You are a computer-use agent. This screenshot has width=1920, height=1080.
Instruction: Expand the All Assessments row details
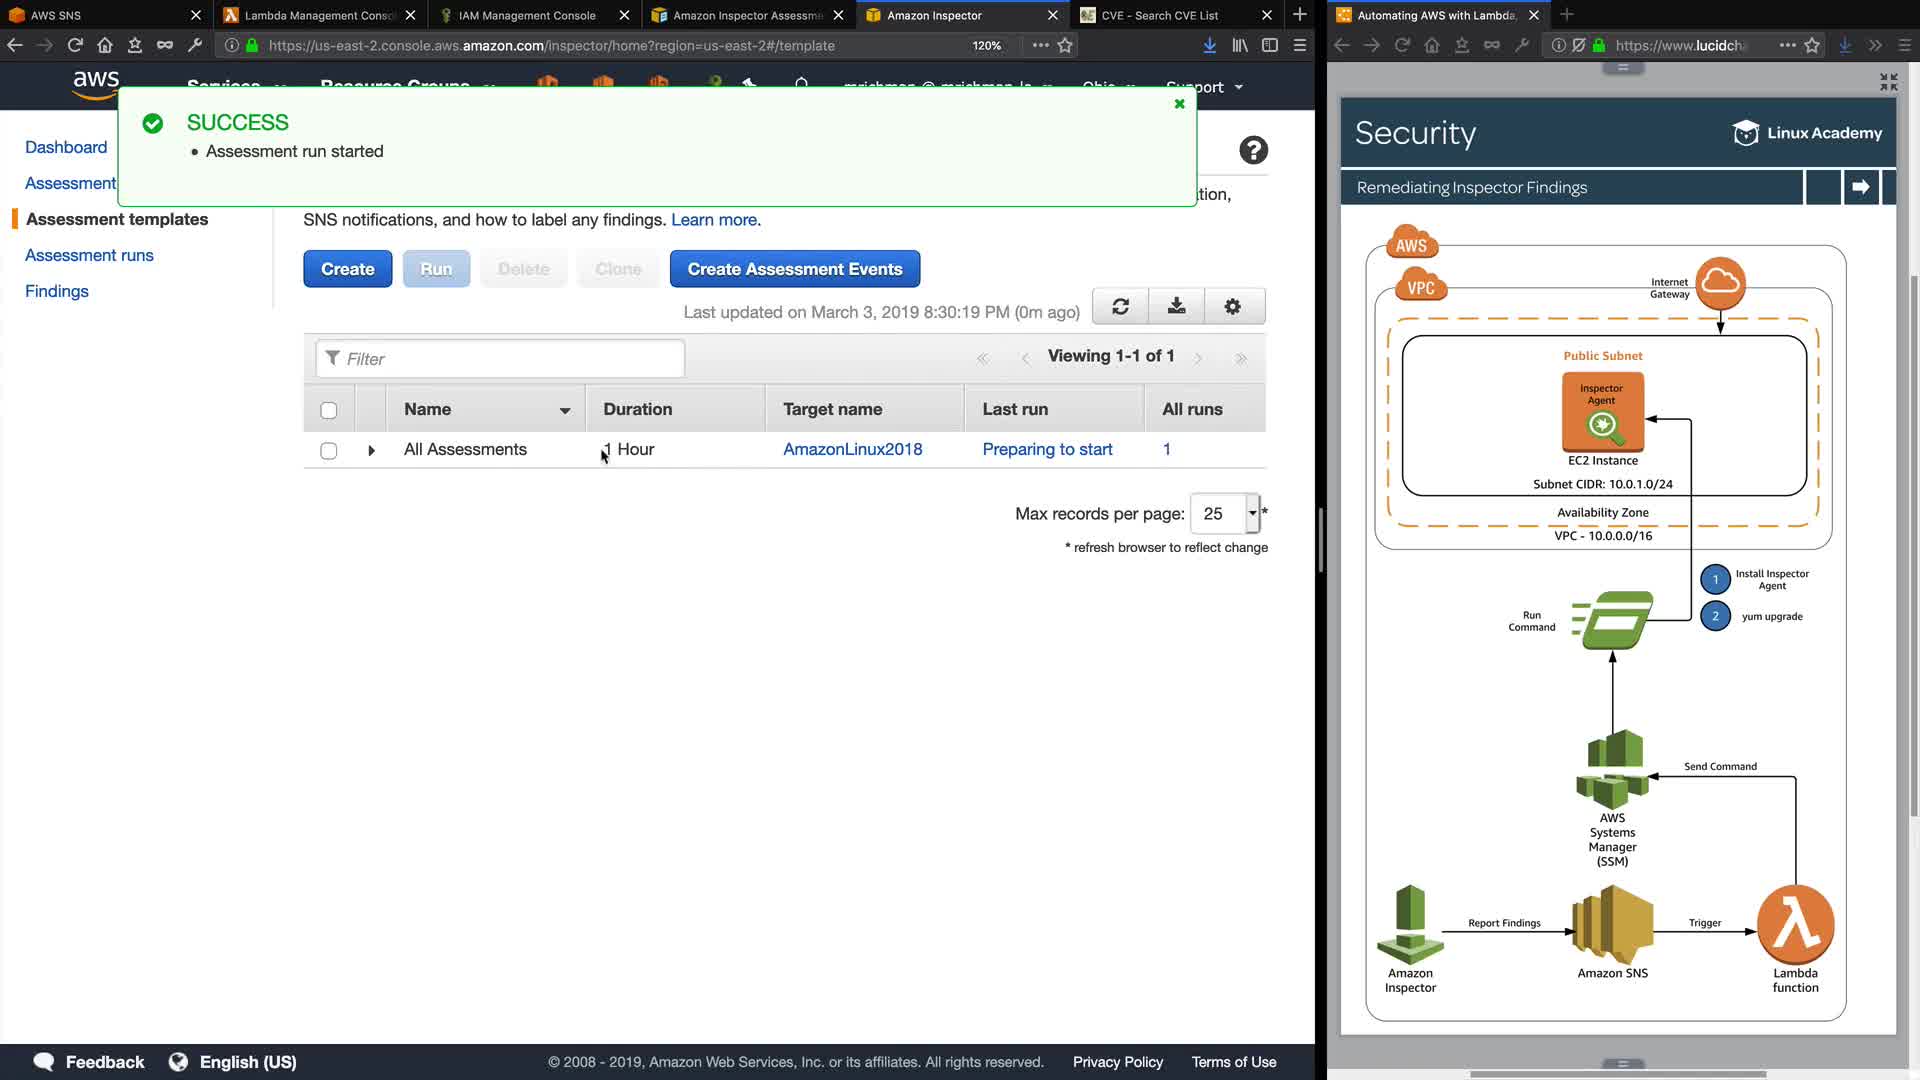(x=371, y=451)
